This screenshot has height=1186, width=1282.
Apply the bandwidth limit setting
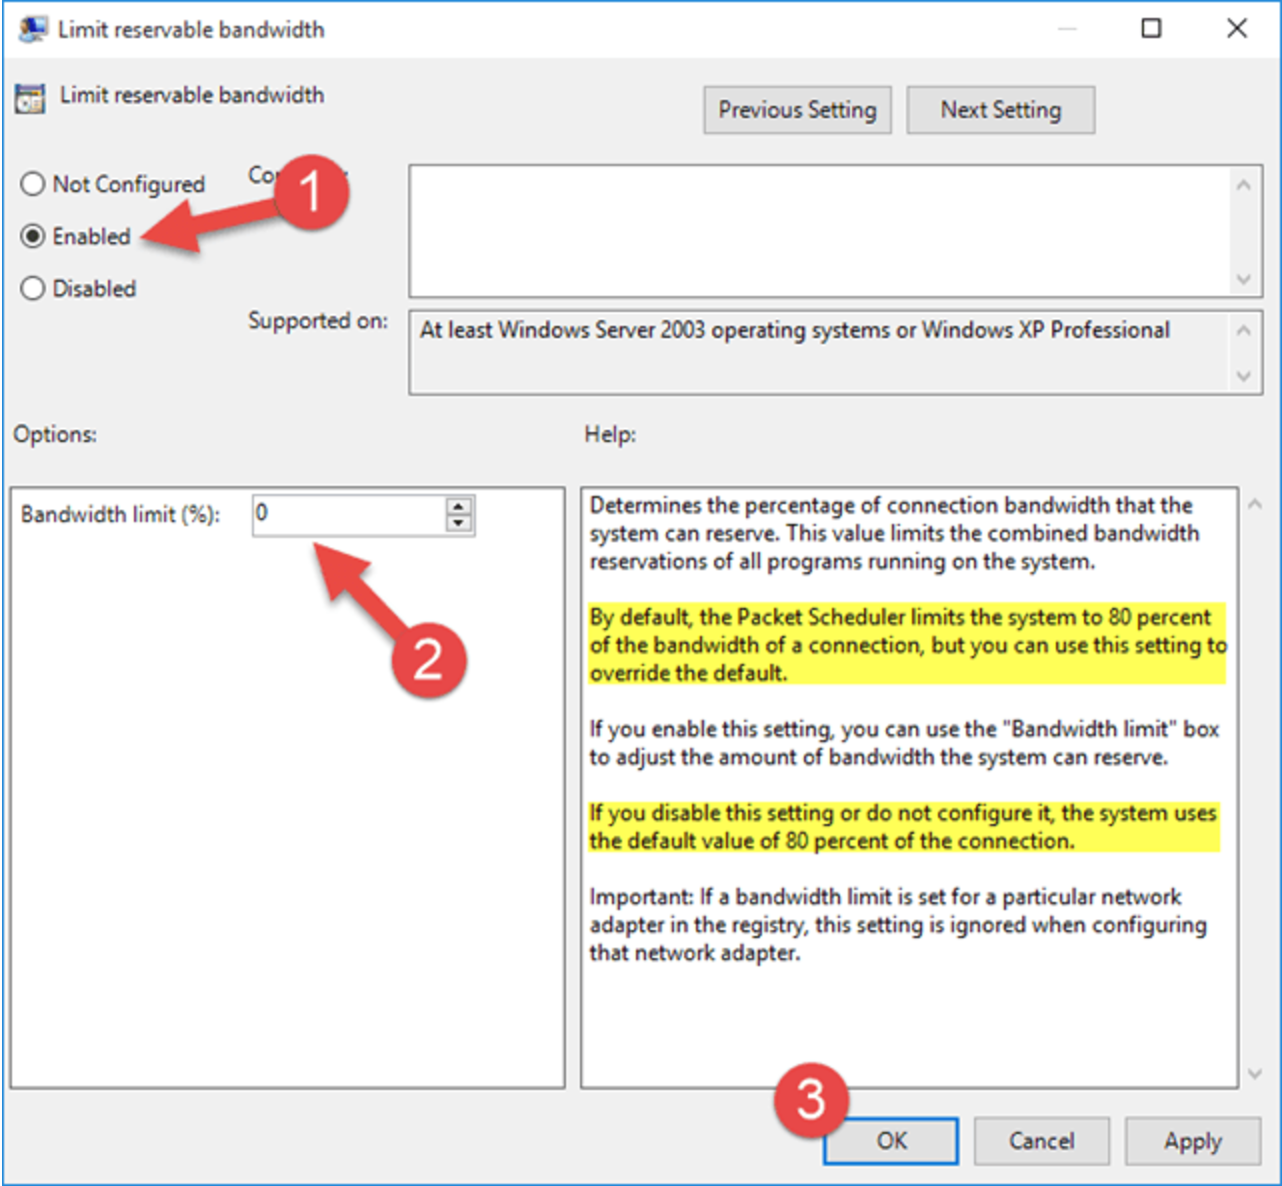(x=1193, y=1141)
